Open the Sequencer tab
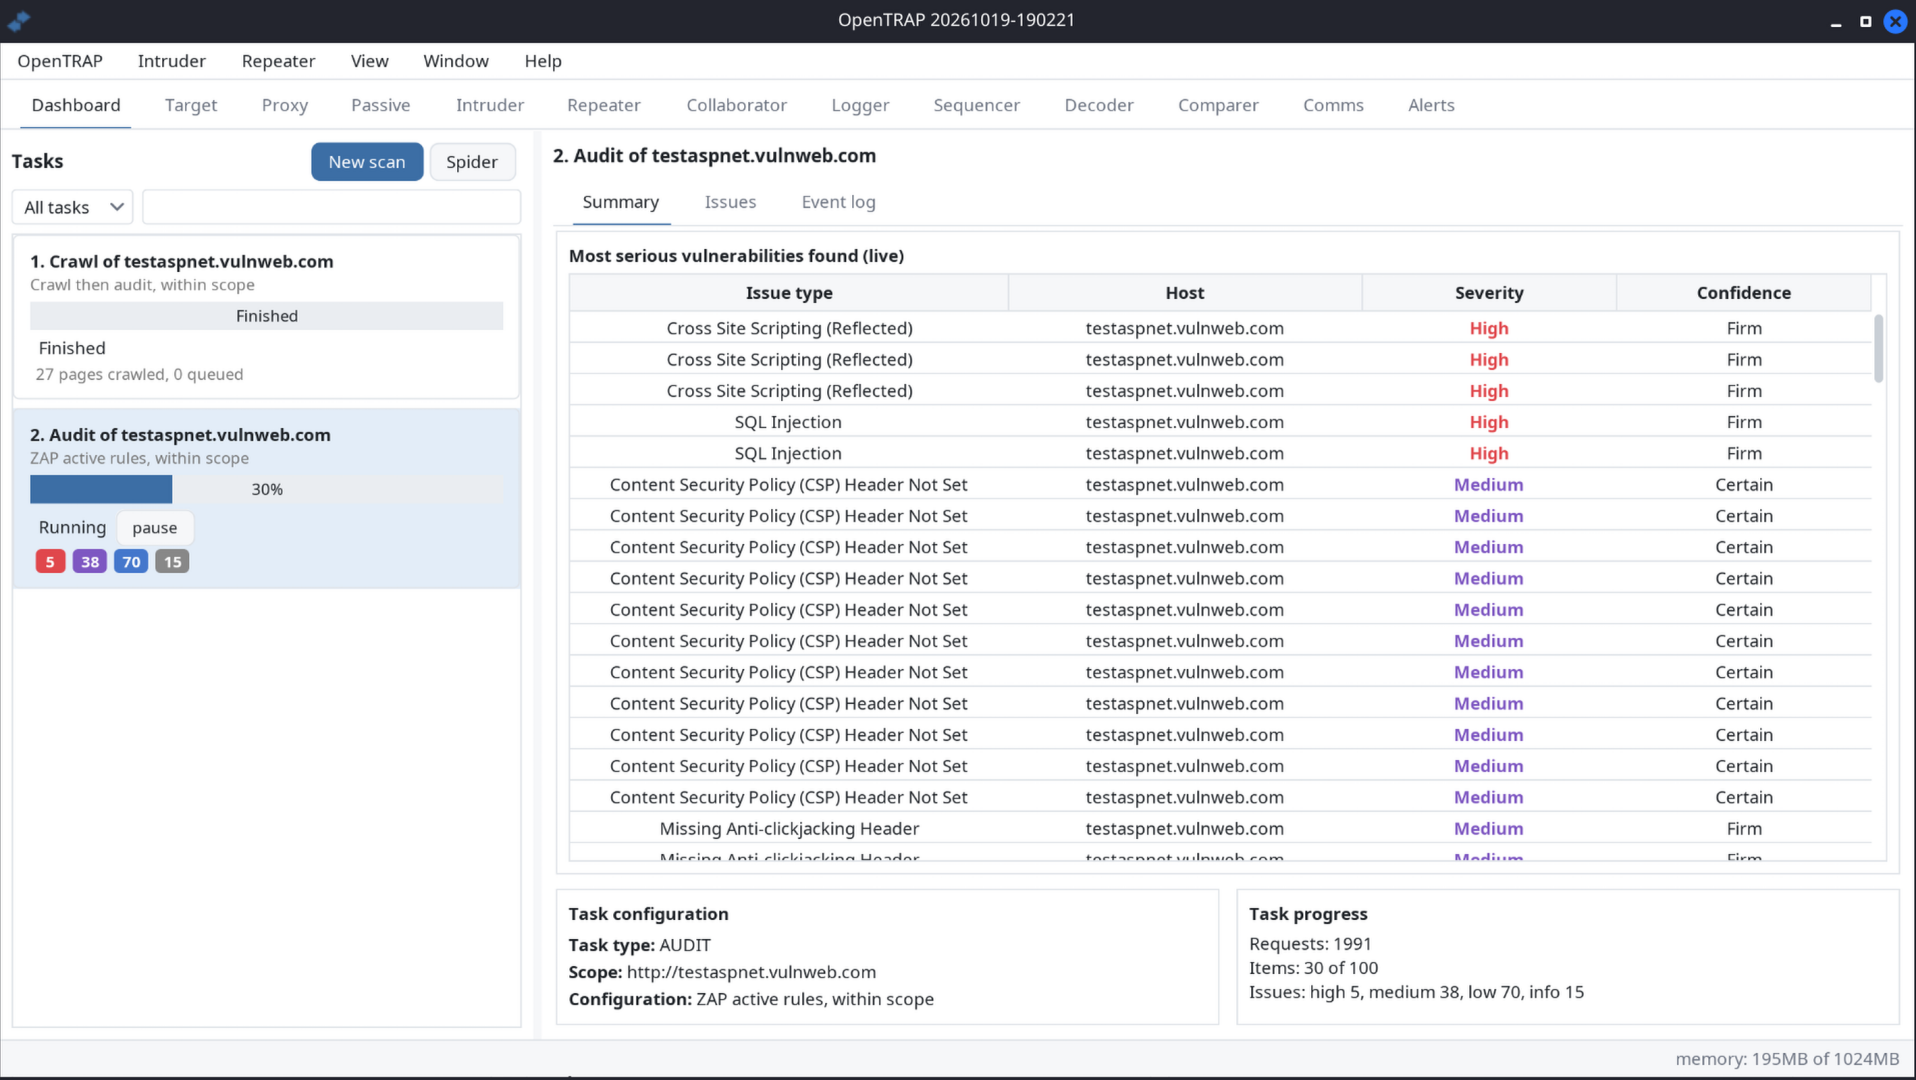The image size is (1916, 1080). pyautogui.click(x=977, y=105)
